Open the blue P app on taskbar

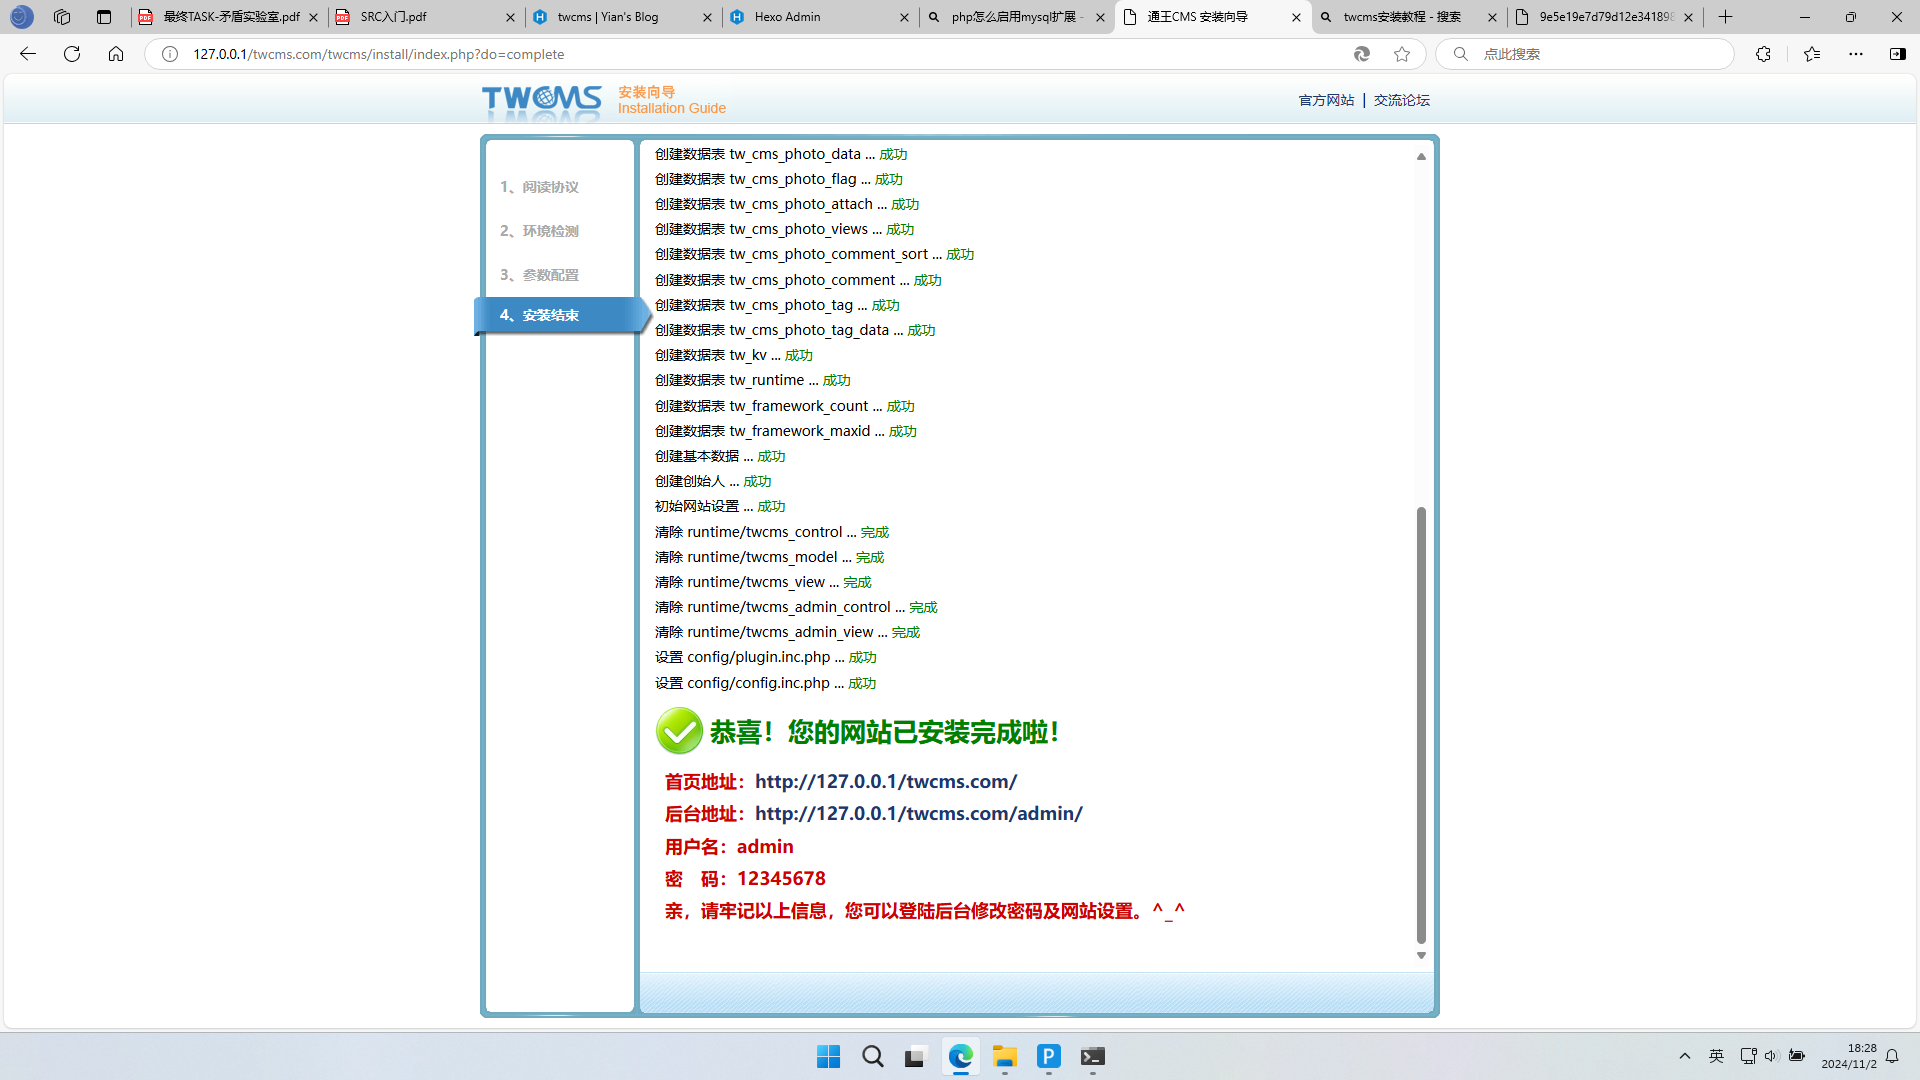[1049, 1057]
